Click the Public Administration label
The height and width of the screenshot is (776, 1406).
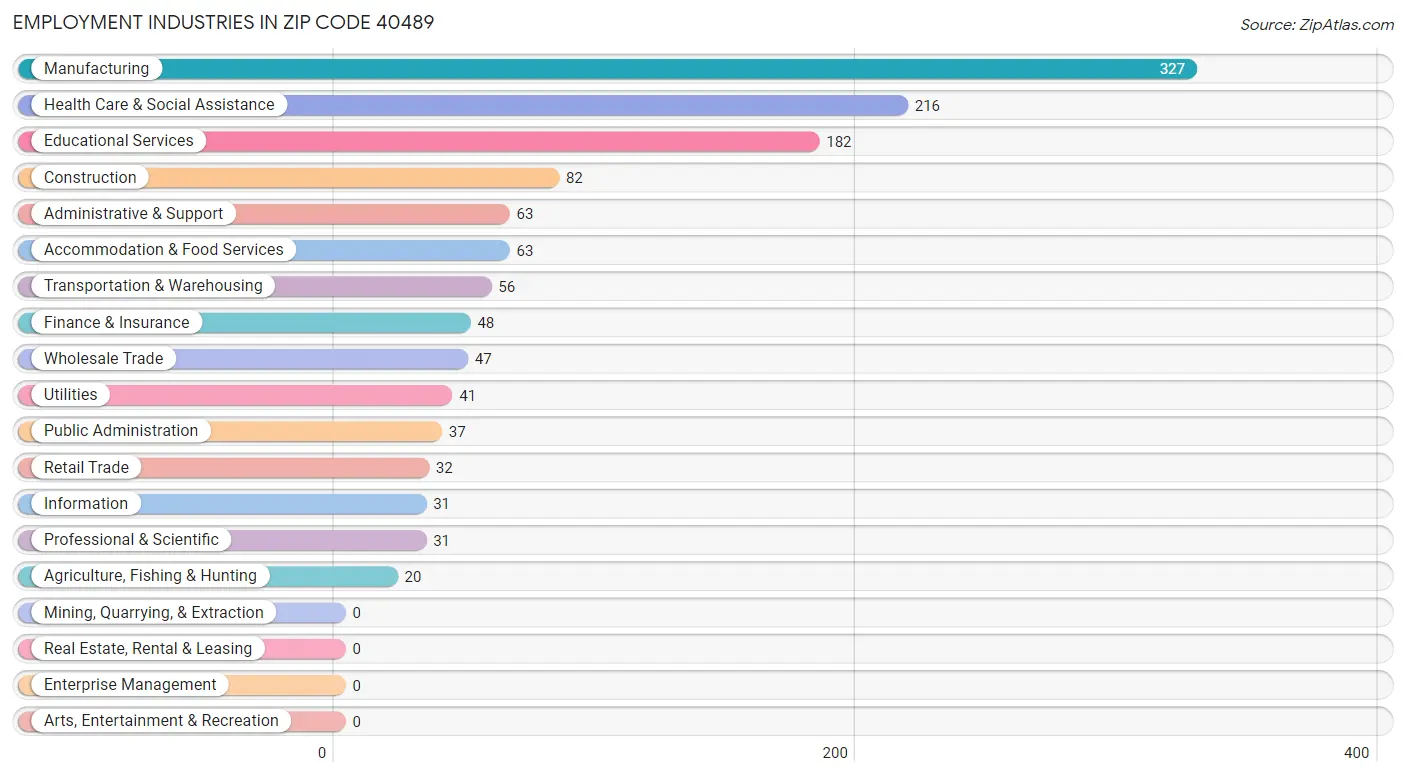coord(121,431)
